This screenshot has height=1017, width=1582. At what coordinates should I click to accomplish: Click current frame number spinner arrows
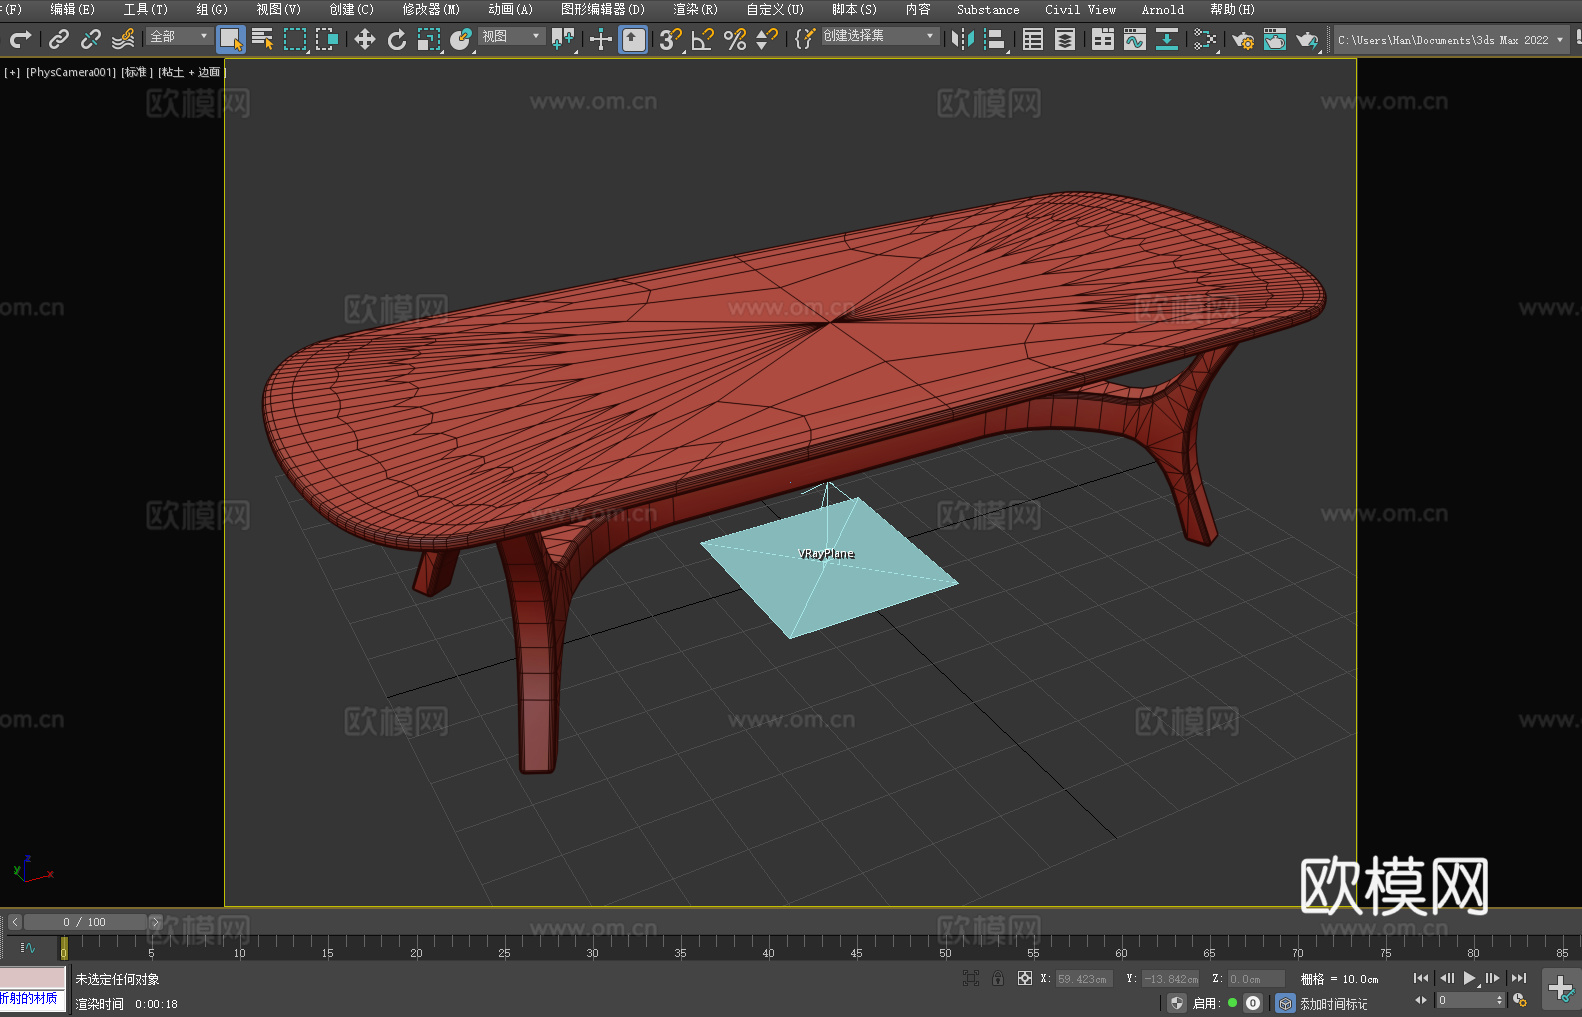1499,1000
